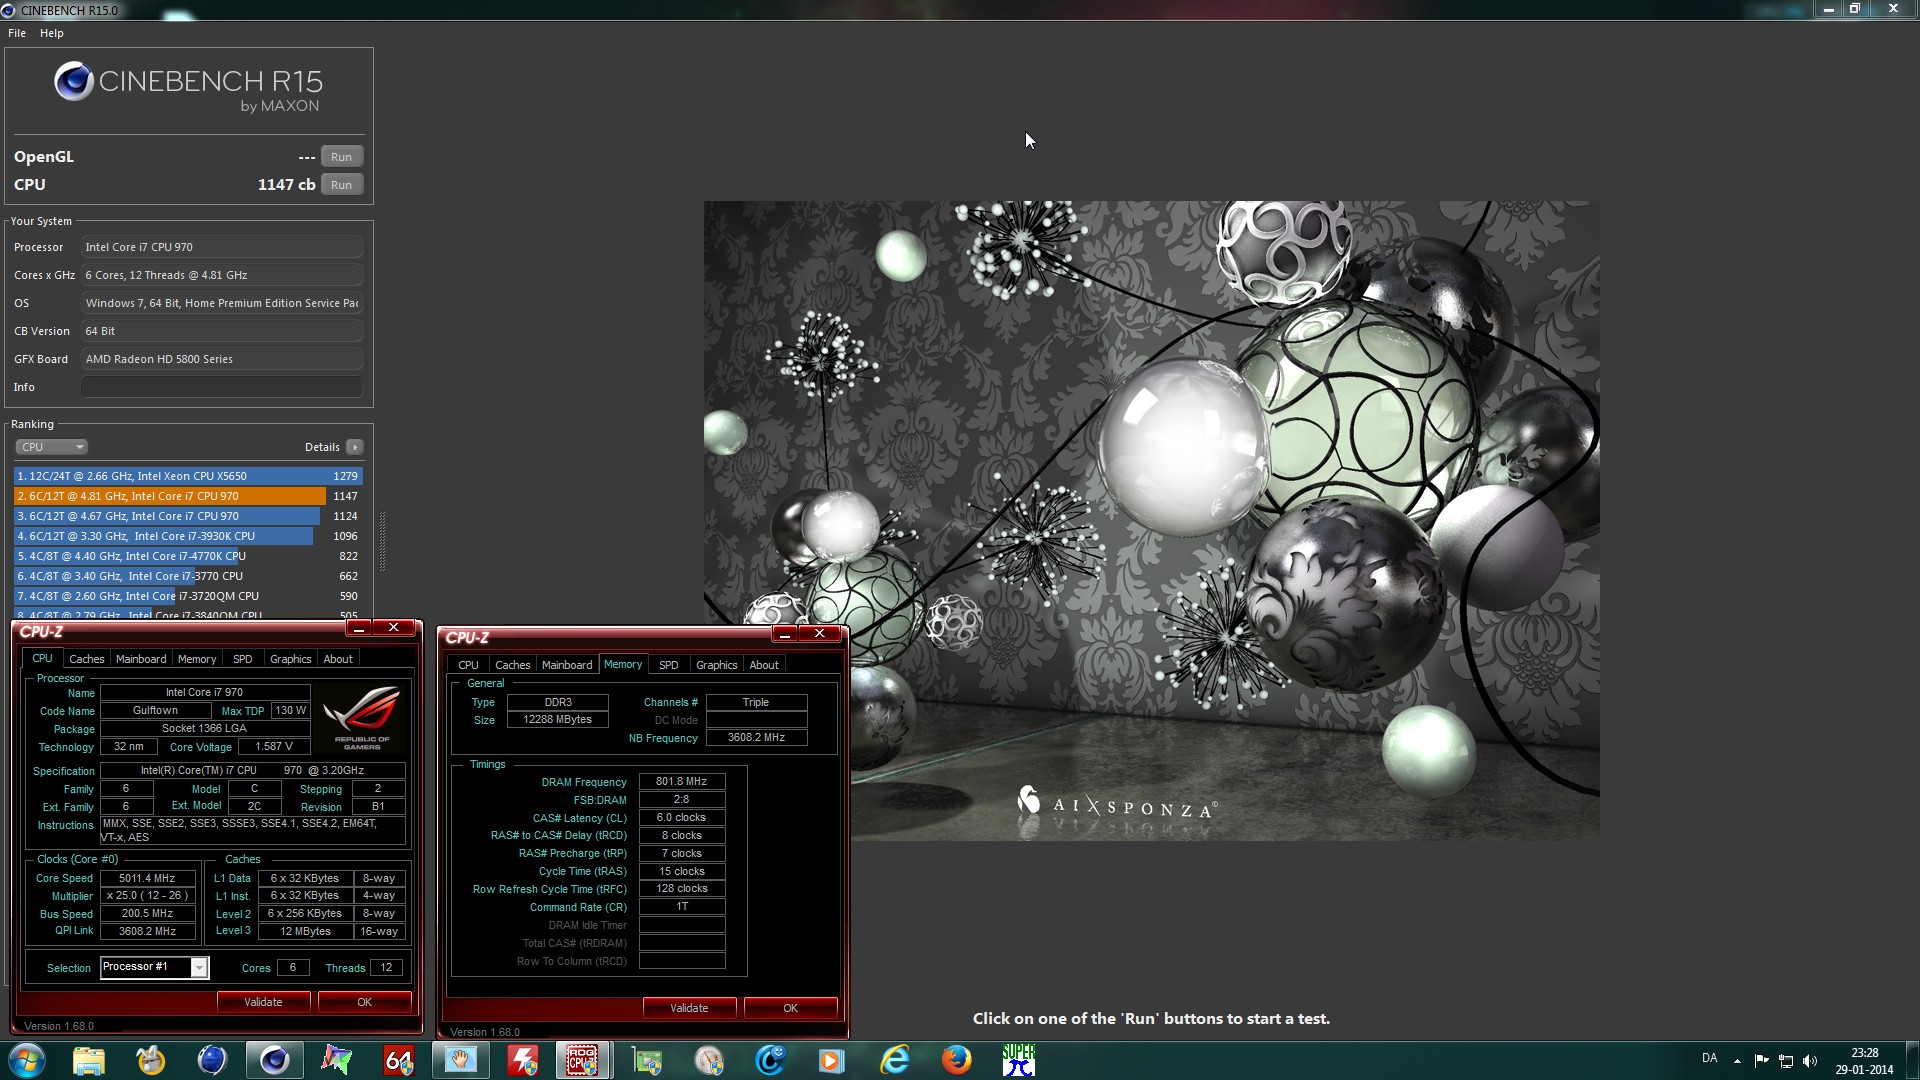Show hidden tray icons arrow

pos(1737,1060)
